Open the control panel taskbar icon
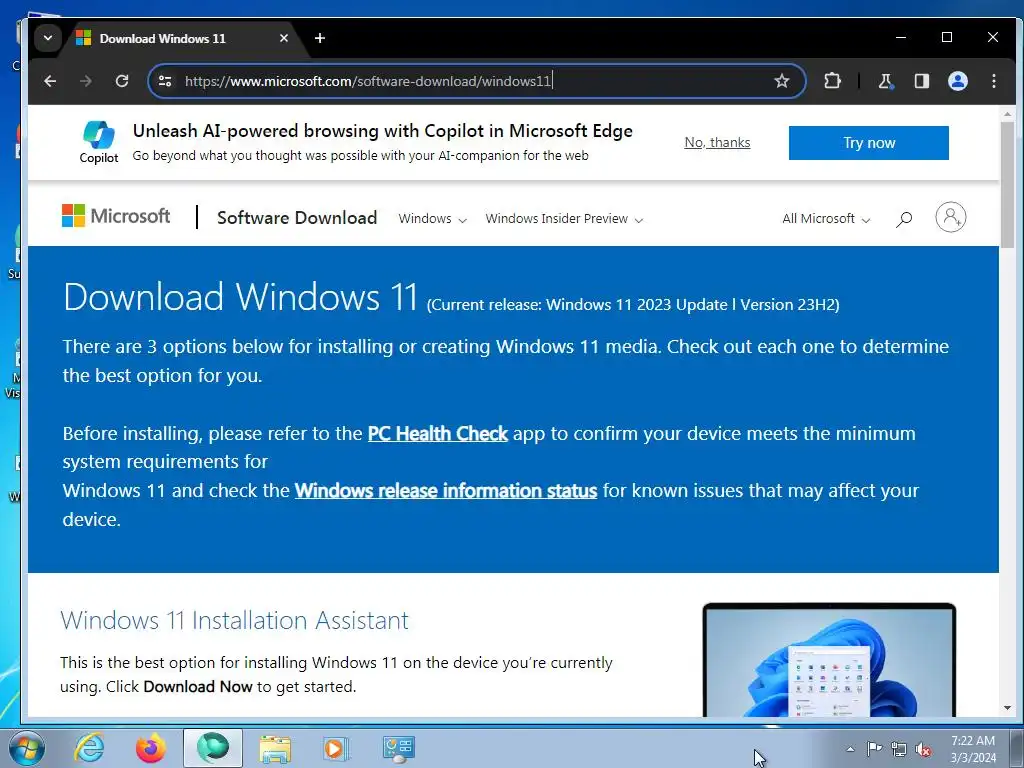Image resolution: width=1024 pixels, height=768 pixels. [398, 748]
